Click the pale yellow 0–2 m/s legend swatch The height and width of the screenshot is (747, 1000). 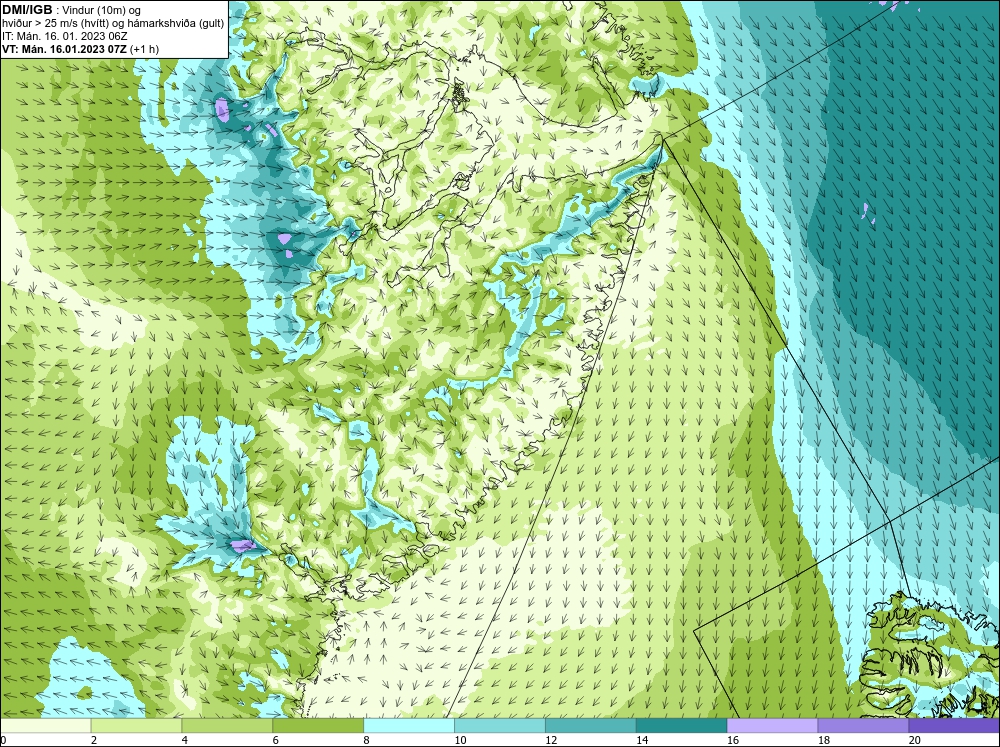[x=45, y=725]
